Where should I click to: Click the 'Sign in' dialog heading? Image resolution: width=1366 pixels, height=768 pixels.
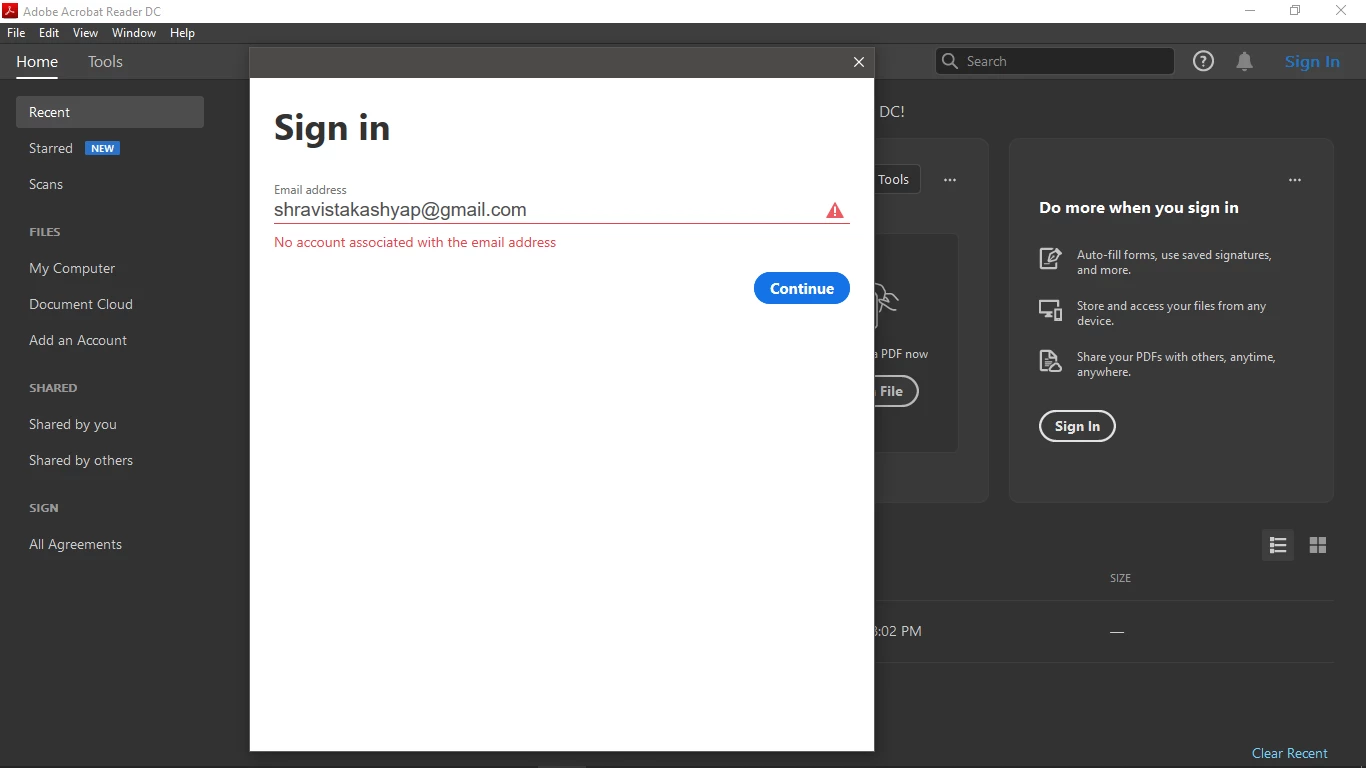(x=332, y=128)
